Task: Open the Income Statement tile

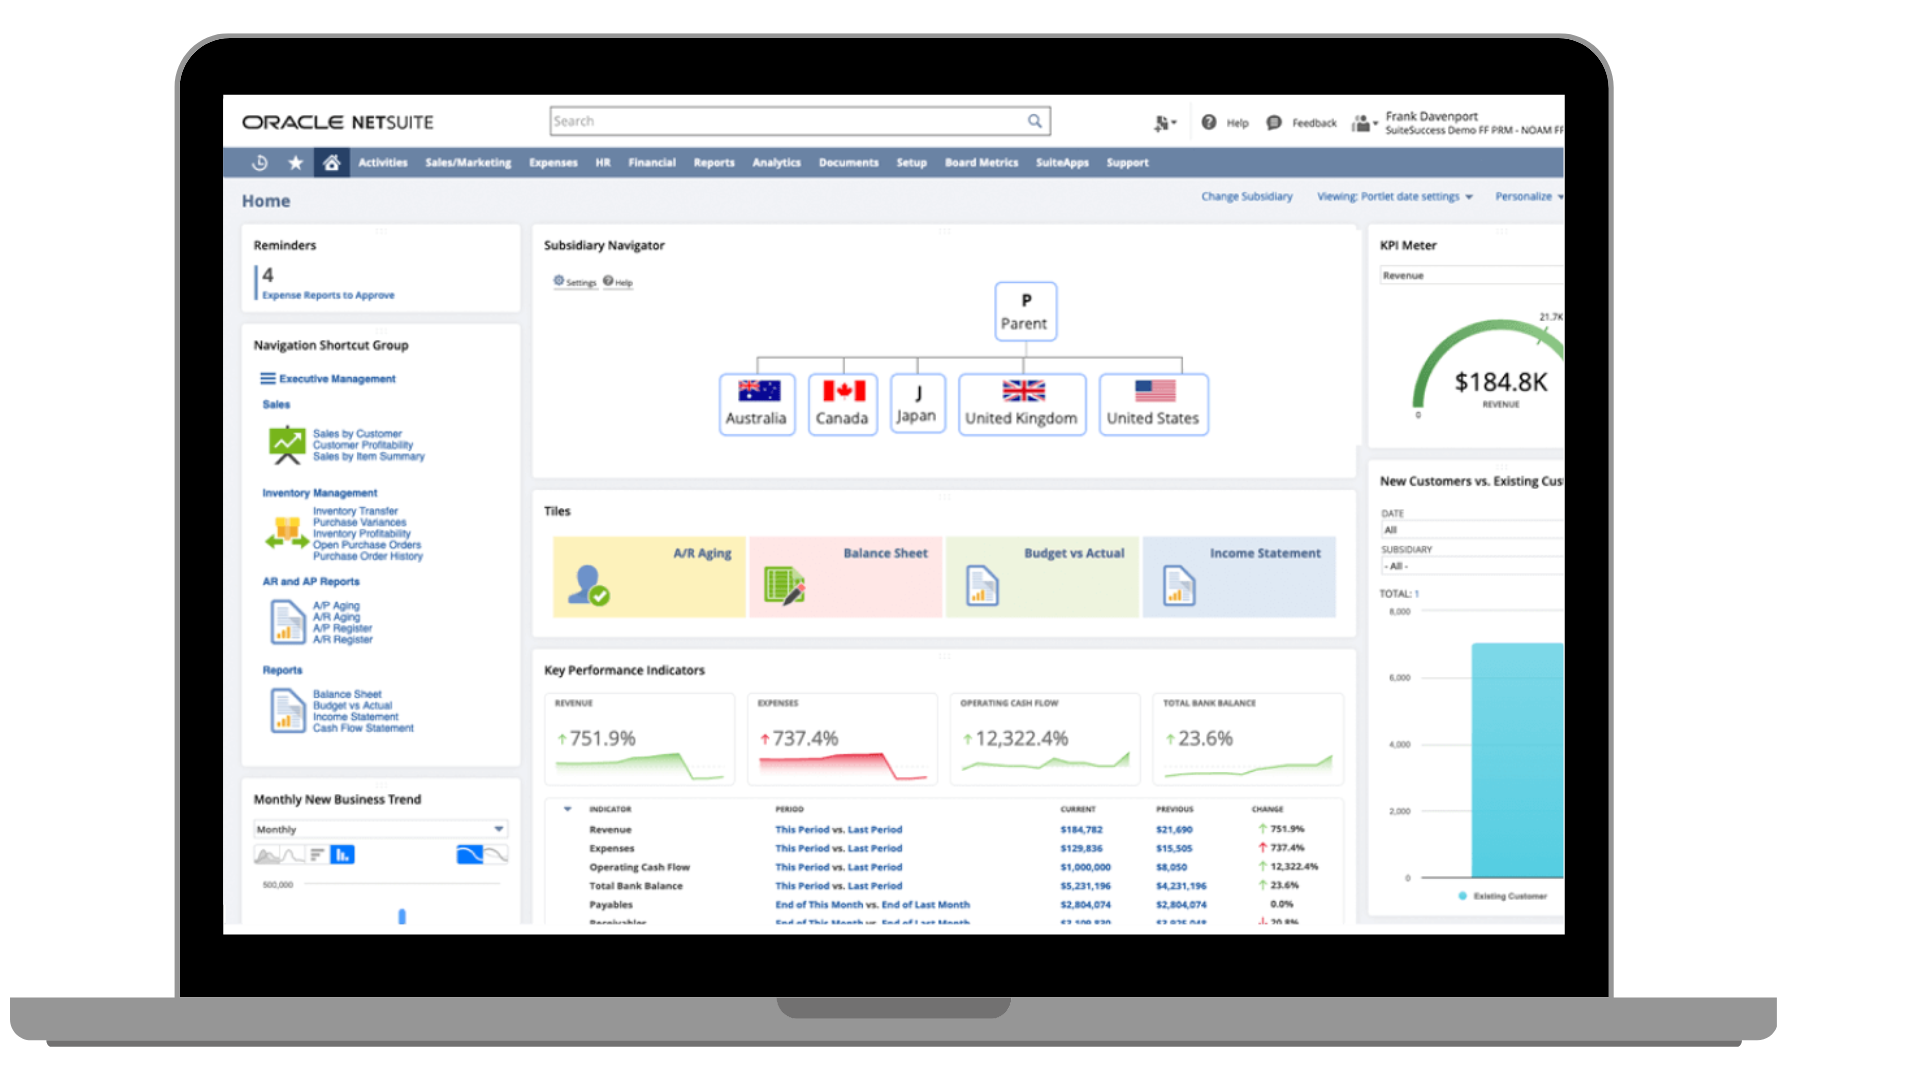Action: (1239, 577)
